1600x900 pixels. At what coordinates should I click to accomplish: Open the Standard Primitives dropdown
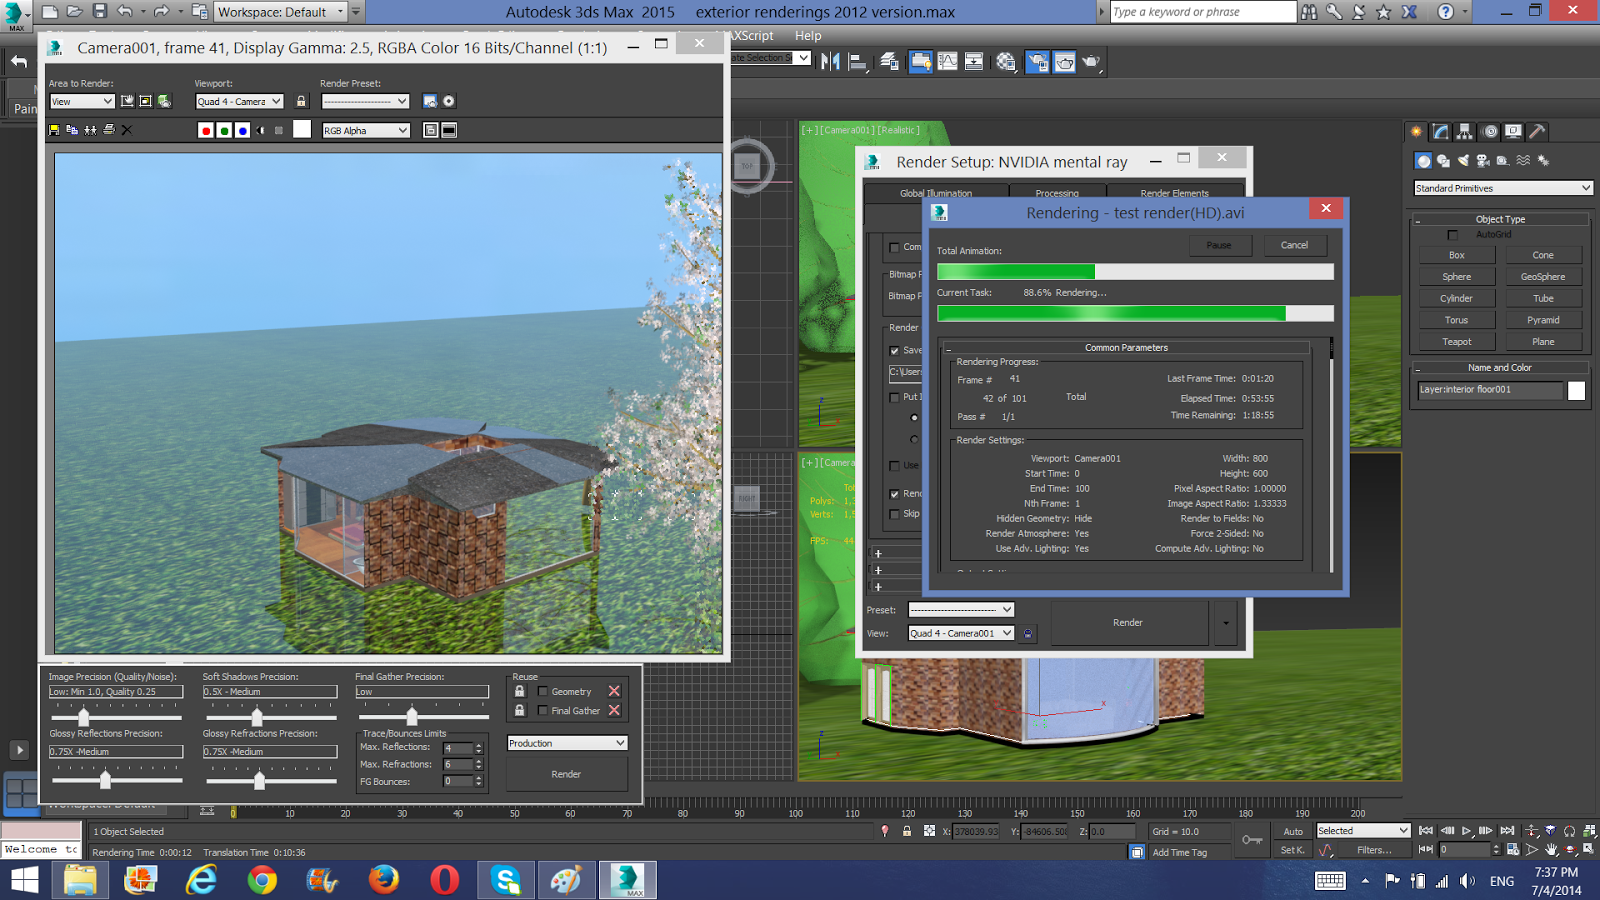coord(1503,188)
